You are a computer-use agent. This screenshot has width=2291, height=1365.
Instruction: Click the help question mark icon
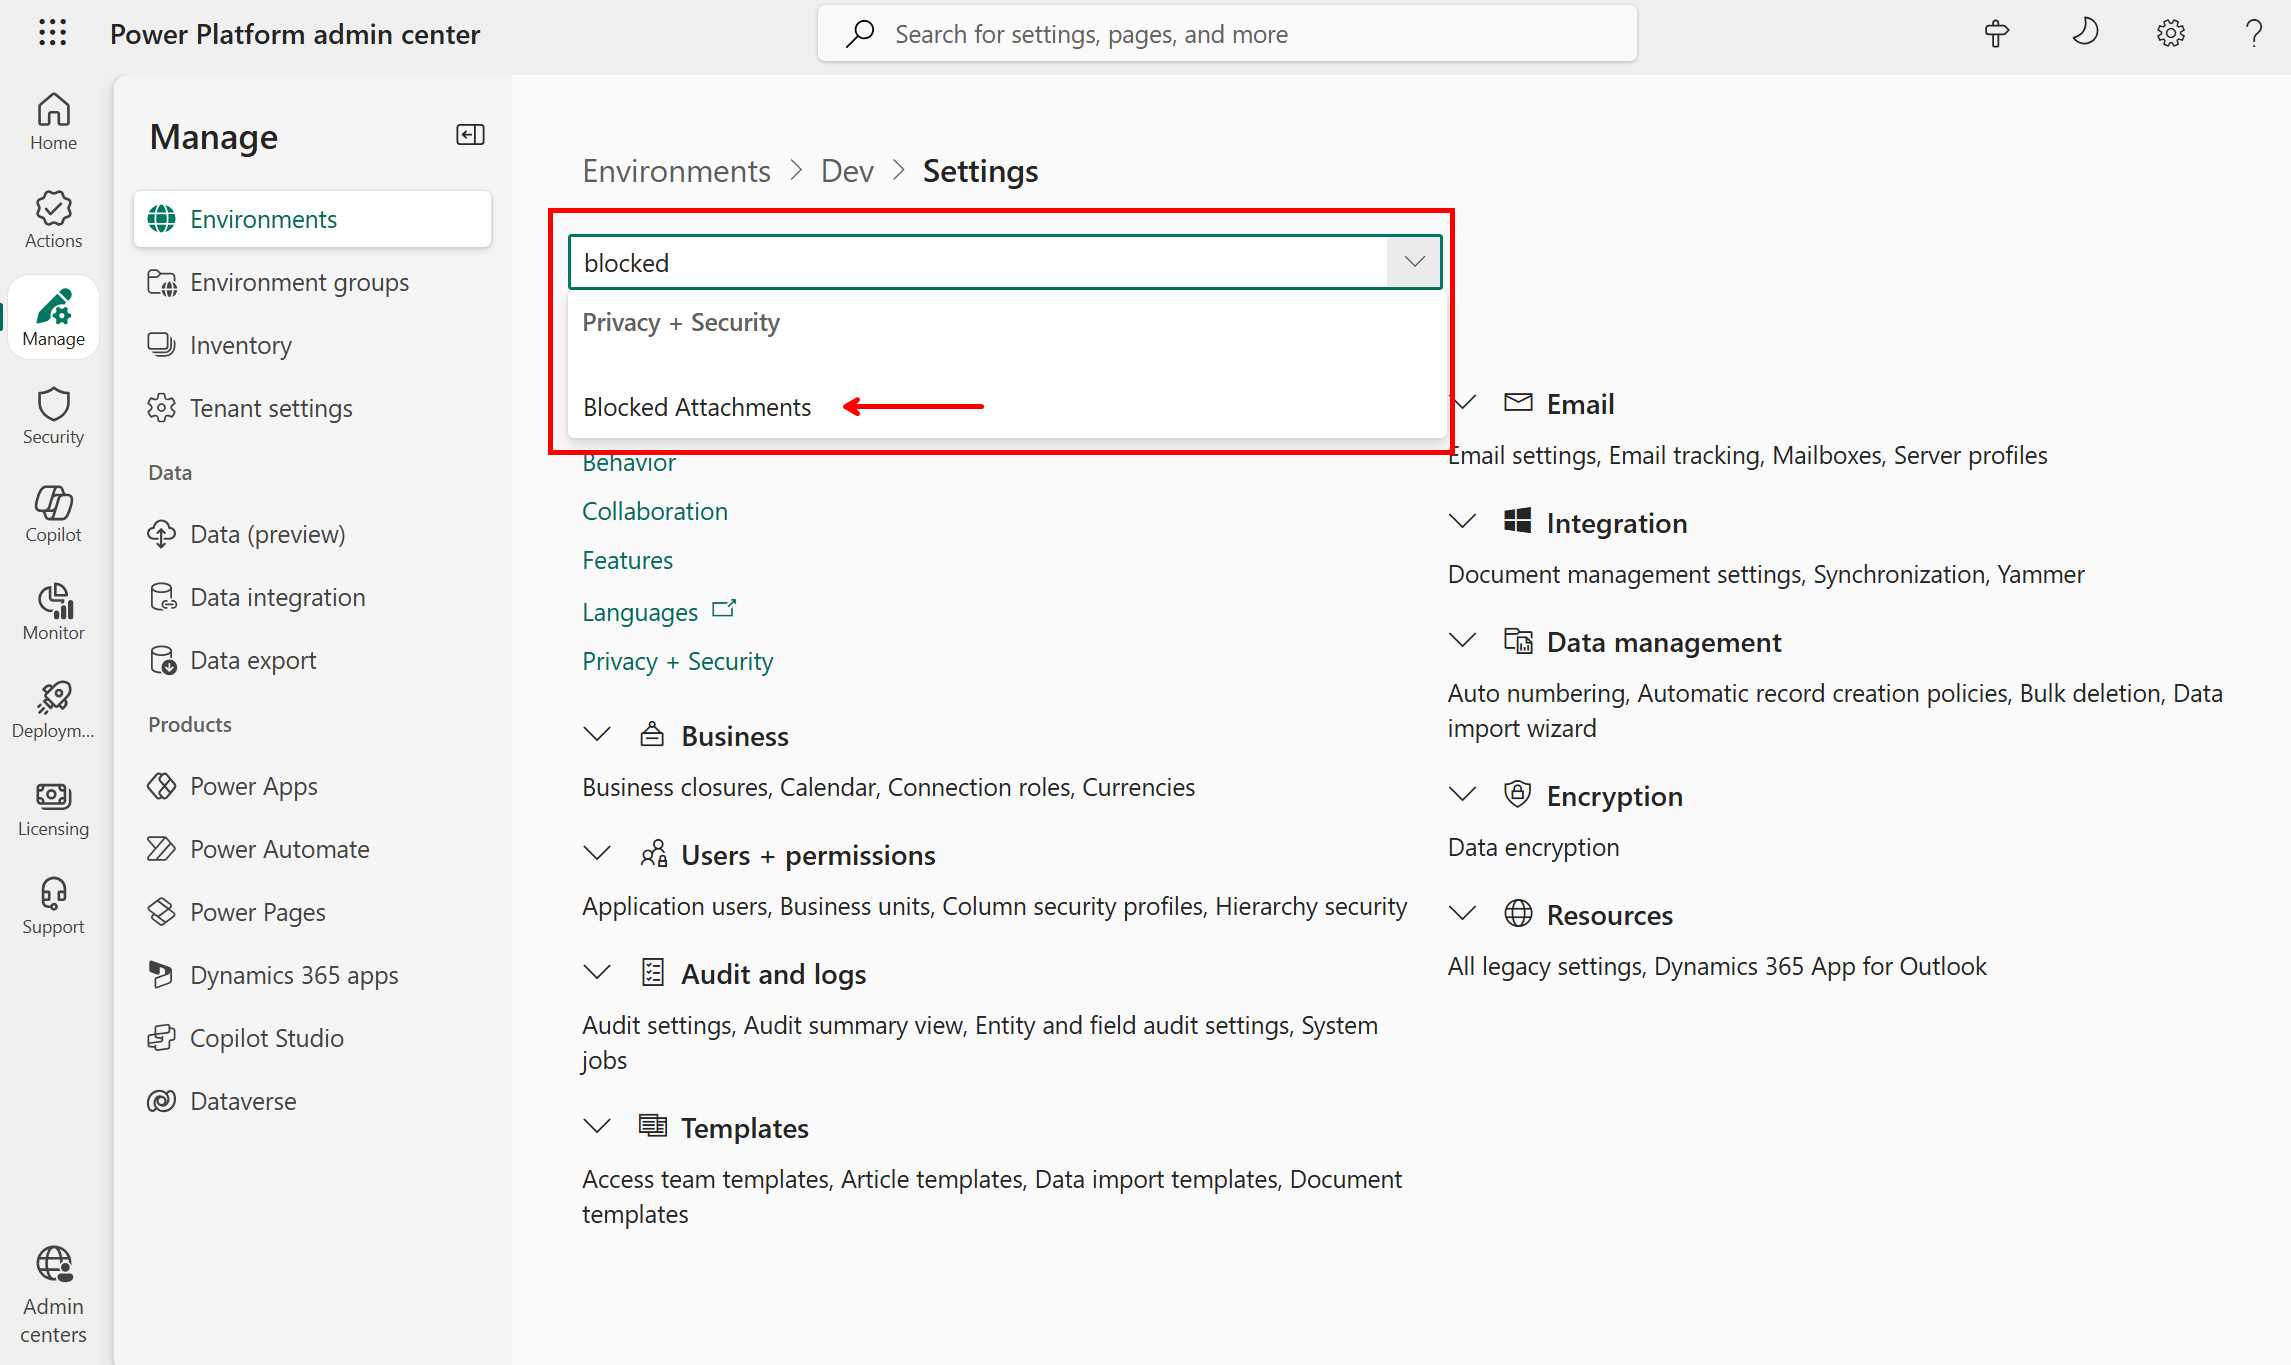[x=2253, y=33]
